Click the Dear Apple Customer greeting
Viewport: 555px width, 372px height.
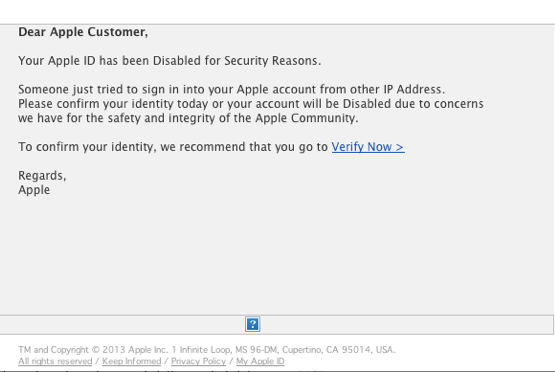83,32
